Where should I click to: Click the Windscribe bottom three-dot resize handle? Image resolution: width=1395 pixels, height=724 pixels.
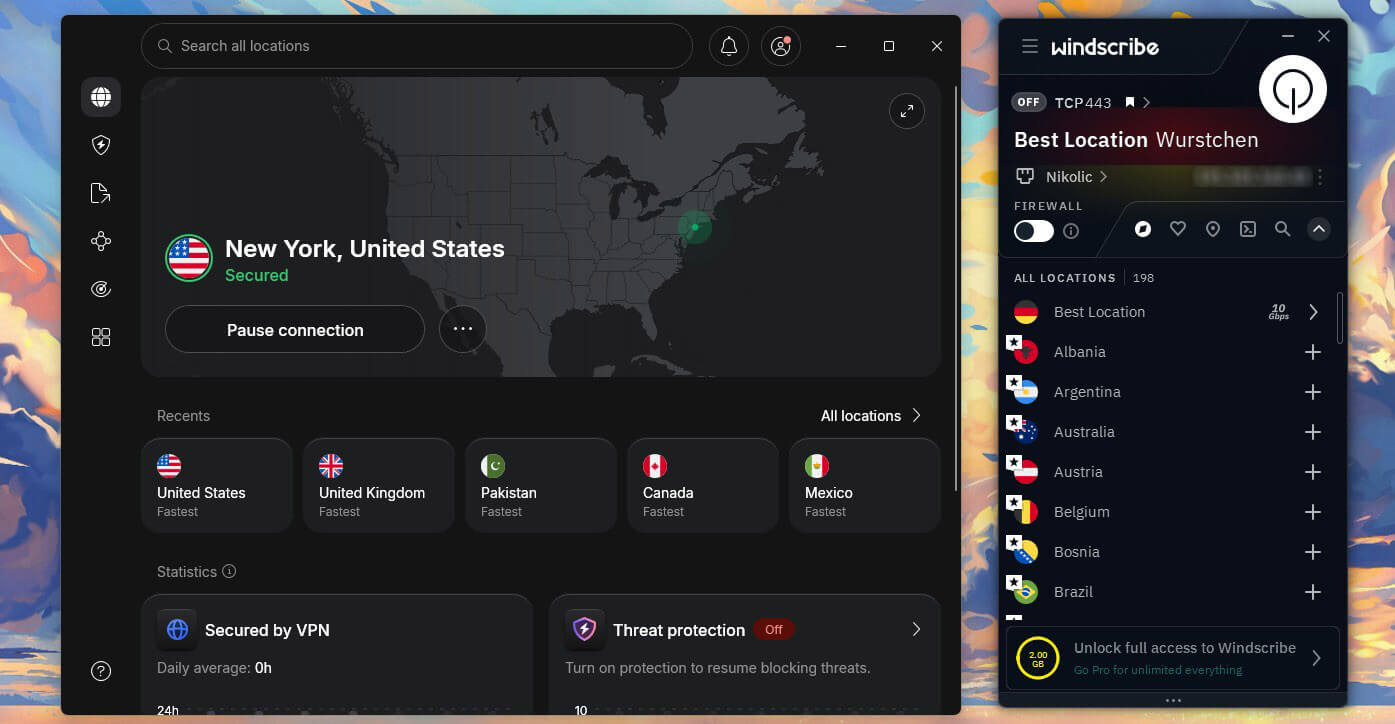(x=1173, y=701)
